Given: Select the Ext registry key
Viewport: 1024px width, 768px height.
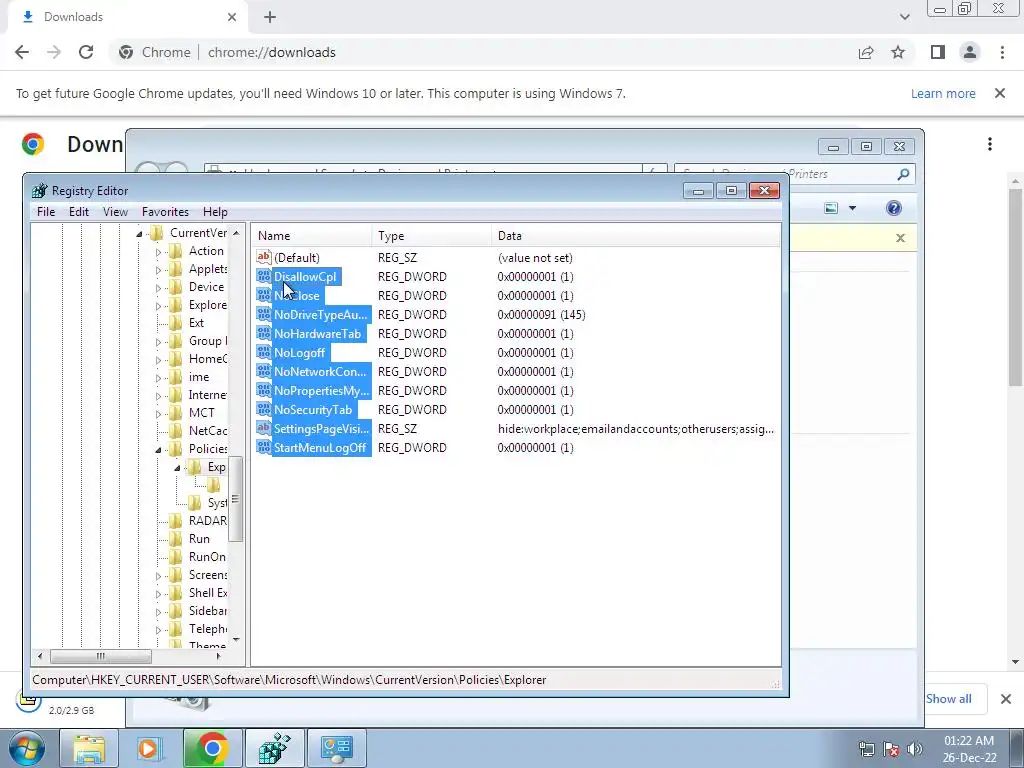Looking at the screenshot, I should (x=196, y=323).
